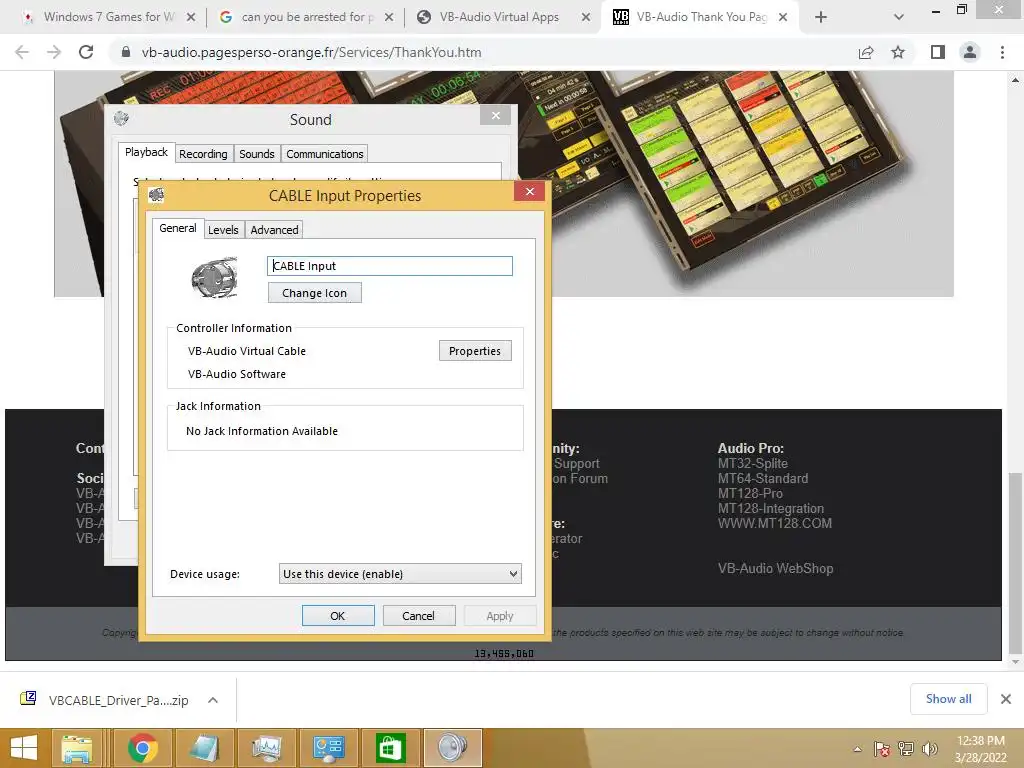Open controller Properties button
The height and width of the screenshot is (768, 1024).
point(475,351)
